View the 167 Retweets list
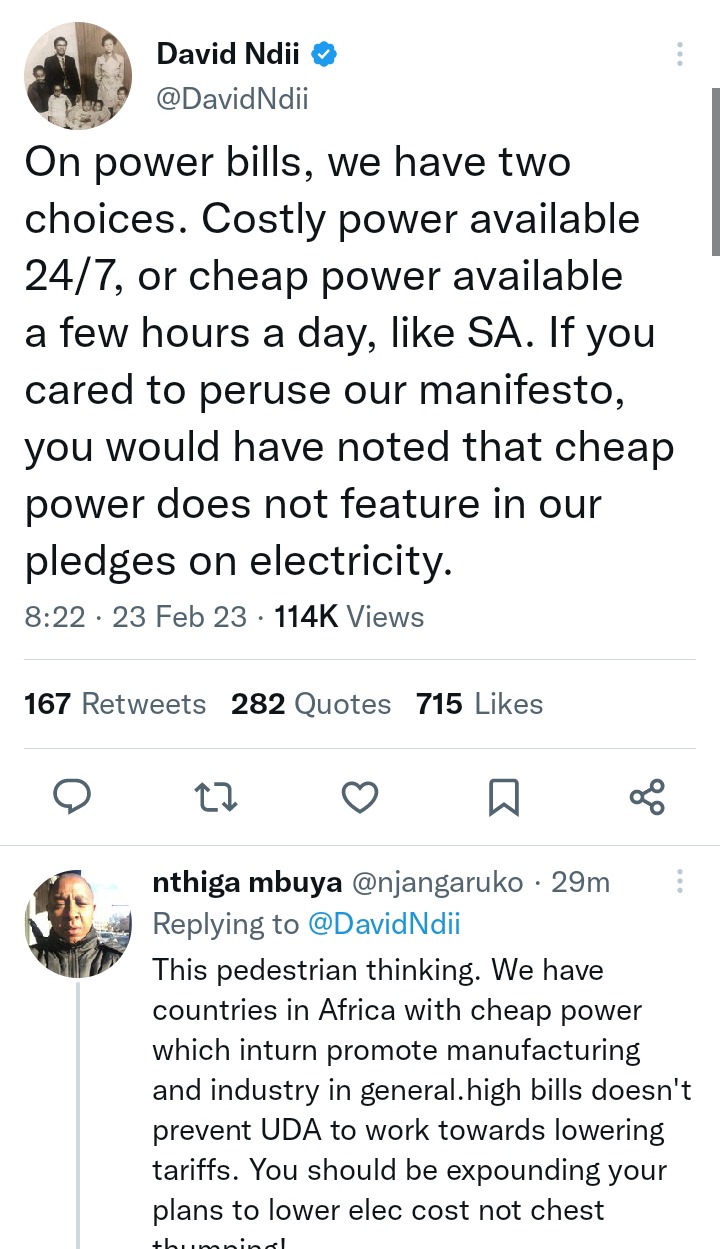This screenshot has height=1249, width=720. (x=115, y=704)
